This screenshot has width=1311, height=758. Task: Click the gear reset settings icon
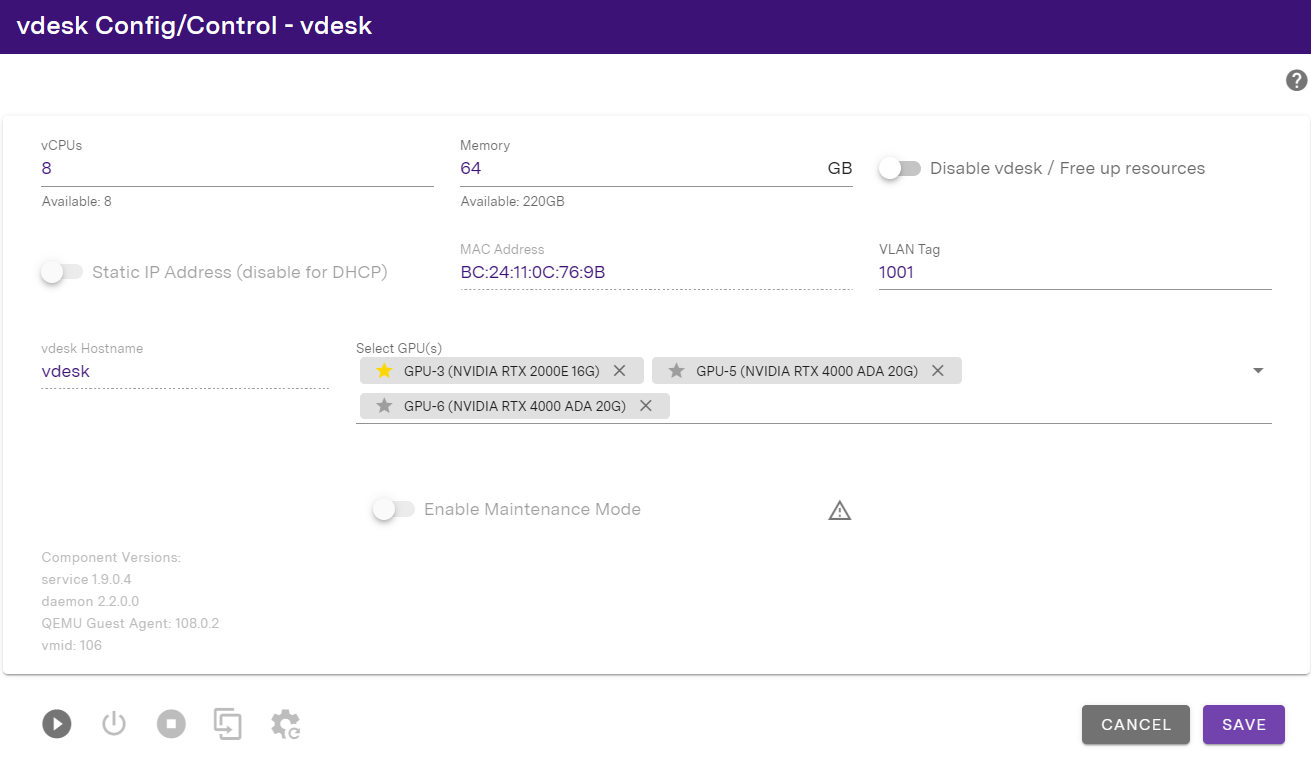(x=286, y=724)
